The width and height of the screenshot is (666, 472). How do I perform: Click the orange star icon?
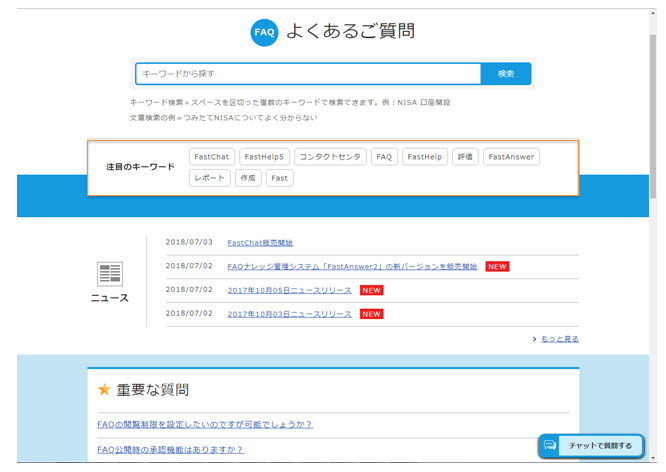click(x=104, y=390)
